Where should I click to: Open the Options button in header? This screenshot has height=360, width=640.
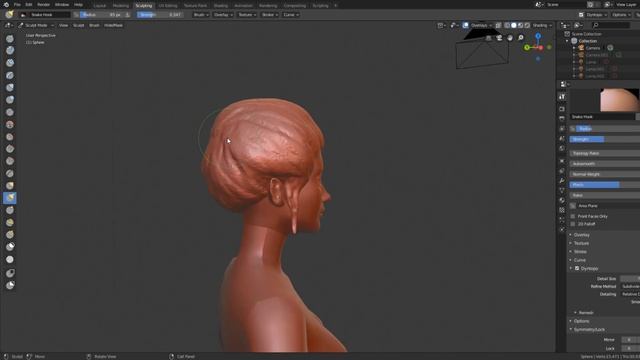coord(621,15)
